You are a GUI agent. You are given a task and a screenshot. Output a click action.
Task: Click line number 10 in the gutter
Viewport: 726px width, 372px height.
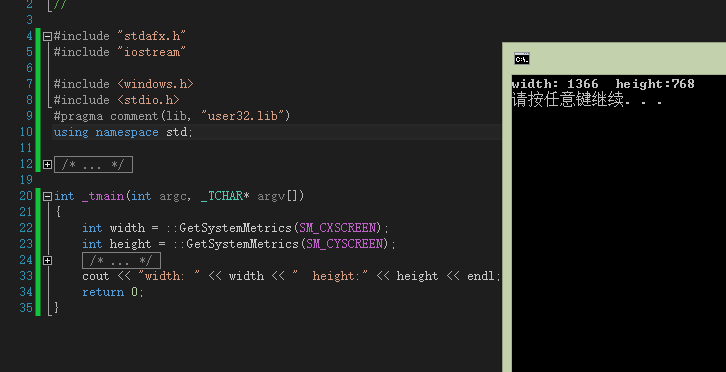tap(26, 132)
